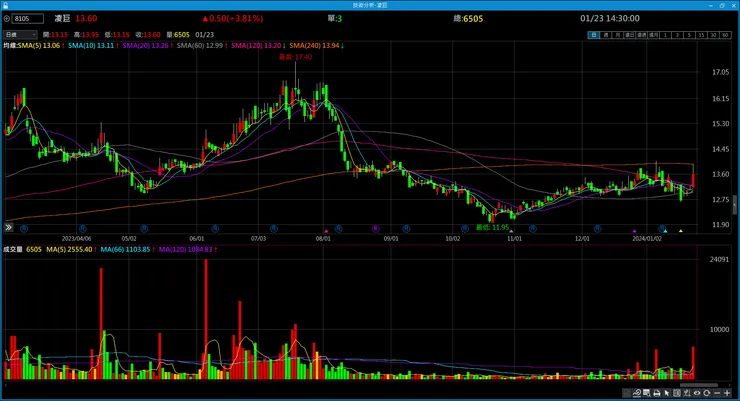This screenshot has height=401, width=740.
Task: Select the 日 daily timeframe button
Action: click(594, 35)
